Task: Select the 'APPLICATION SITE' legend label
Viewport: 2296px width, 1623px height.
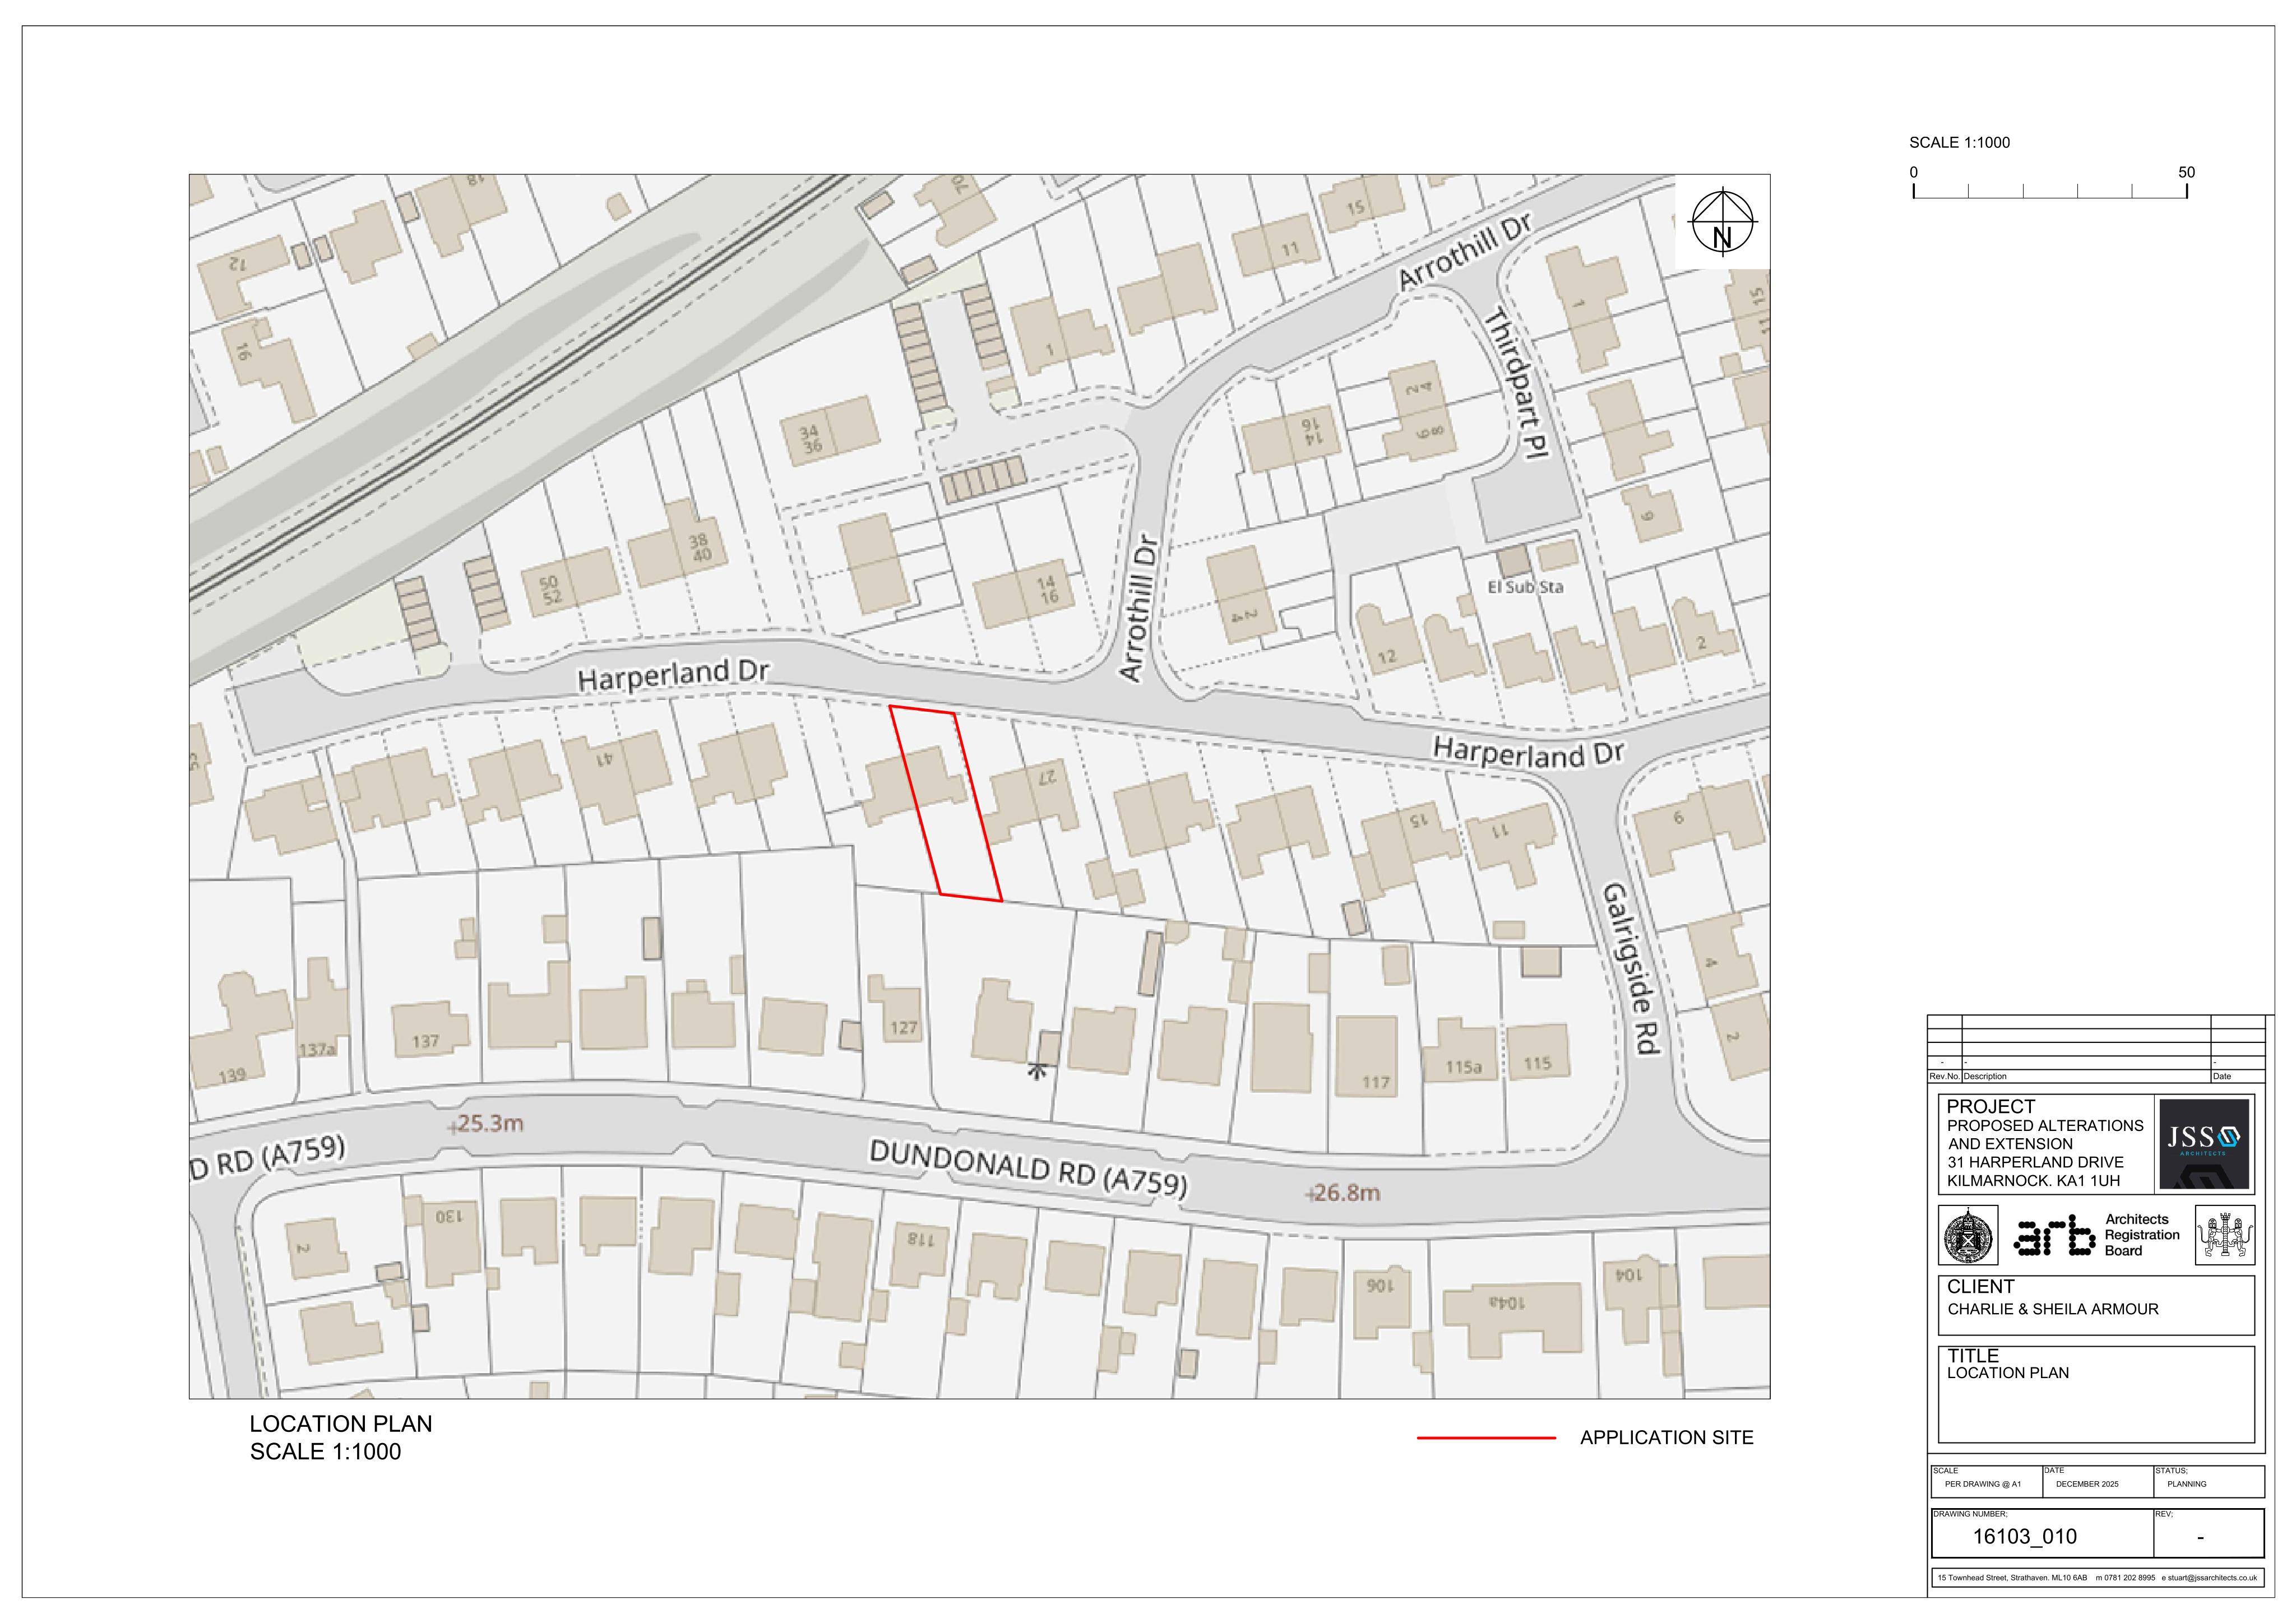Action: pos(1666,1438)
